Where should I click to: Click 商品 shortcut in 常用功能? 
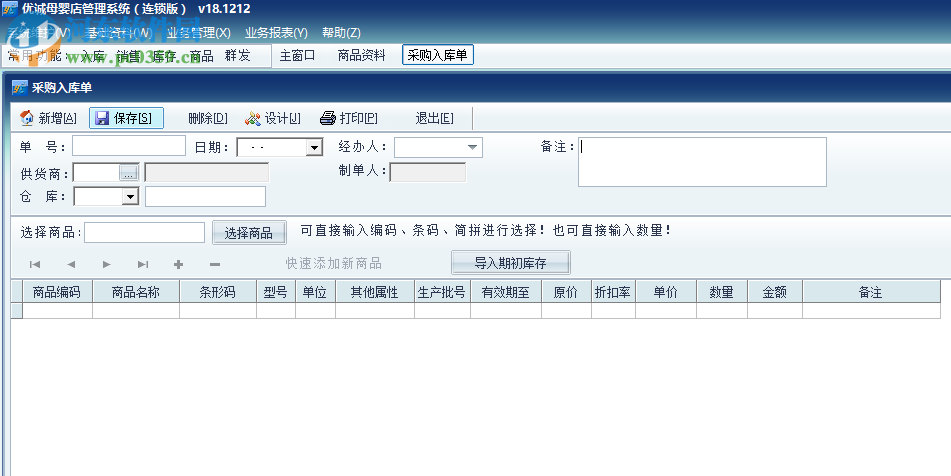pyautogui.click(x=201, y=56)
